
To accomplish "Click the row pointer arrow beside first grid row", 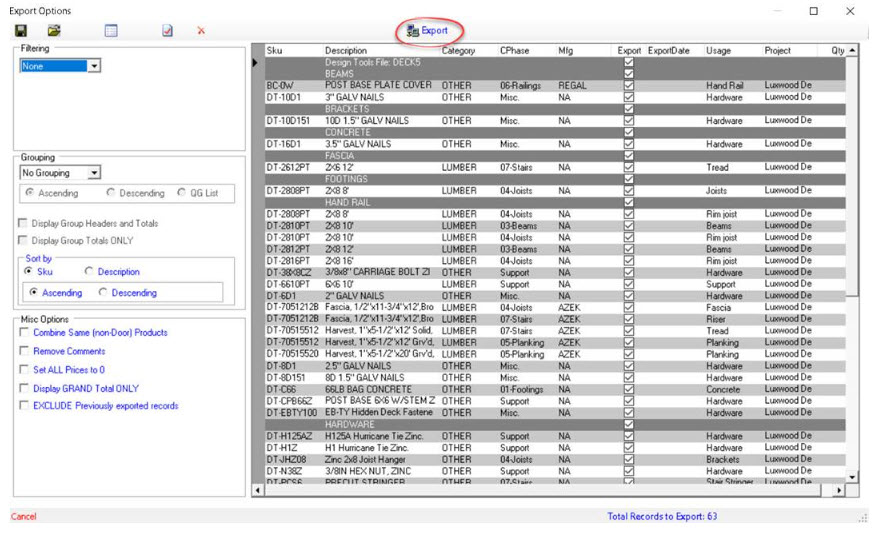I will pos(256,63).
